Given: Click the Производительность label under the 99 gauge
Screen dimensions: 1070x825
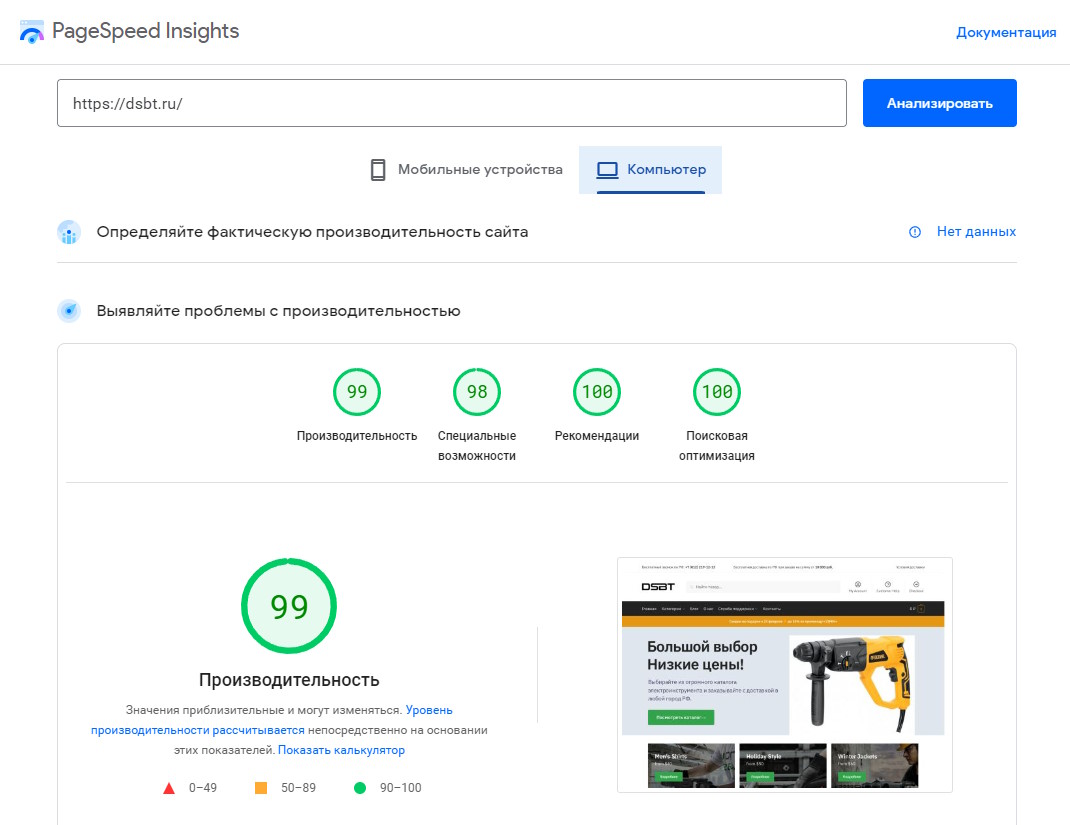Looking at the screenshot, I should [x=357, y=435].
